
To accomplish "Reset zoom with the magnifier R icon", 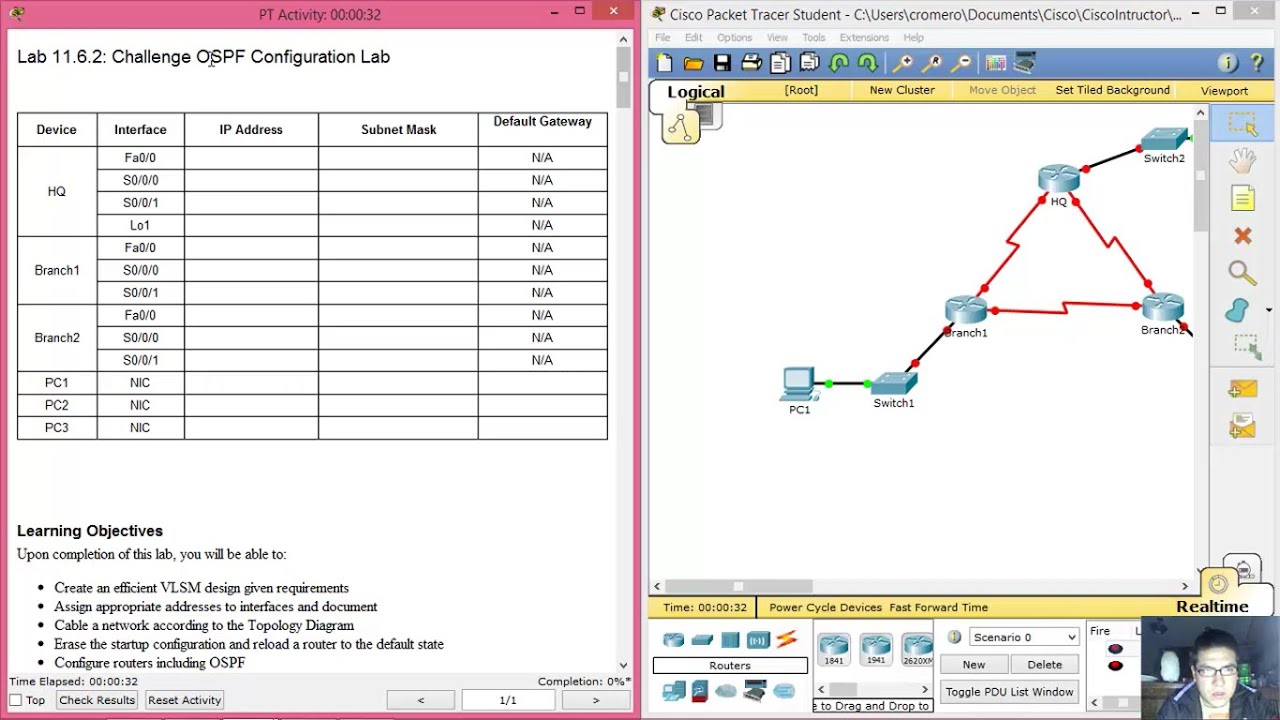I will pyautogui.click(x=932, y=63).
